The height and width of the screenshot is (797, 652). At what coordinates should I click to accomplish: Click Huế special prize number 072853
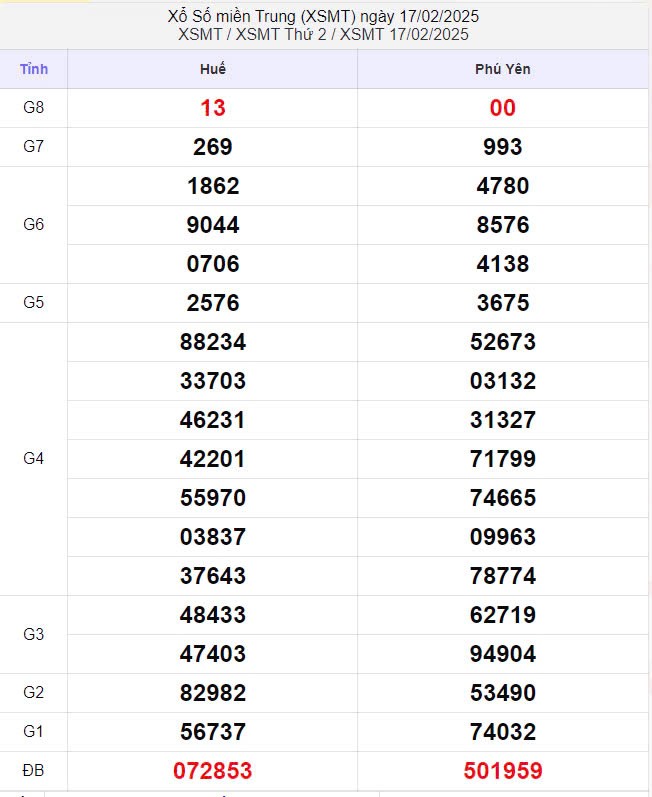pyautogui.click(x=212, y=771)
